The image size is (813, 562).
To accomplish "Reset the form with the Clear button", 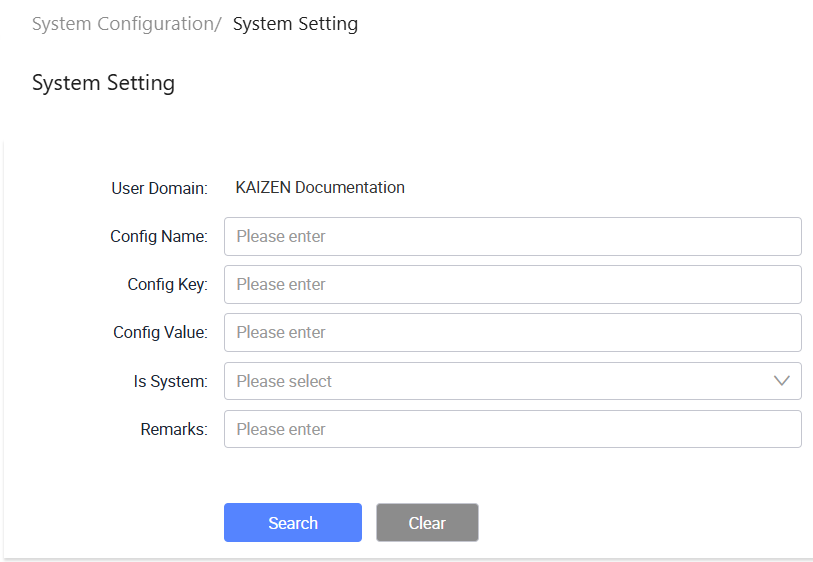I will click(427, 523).
